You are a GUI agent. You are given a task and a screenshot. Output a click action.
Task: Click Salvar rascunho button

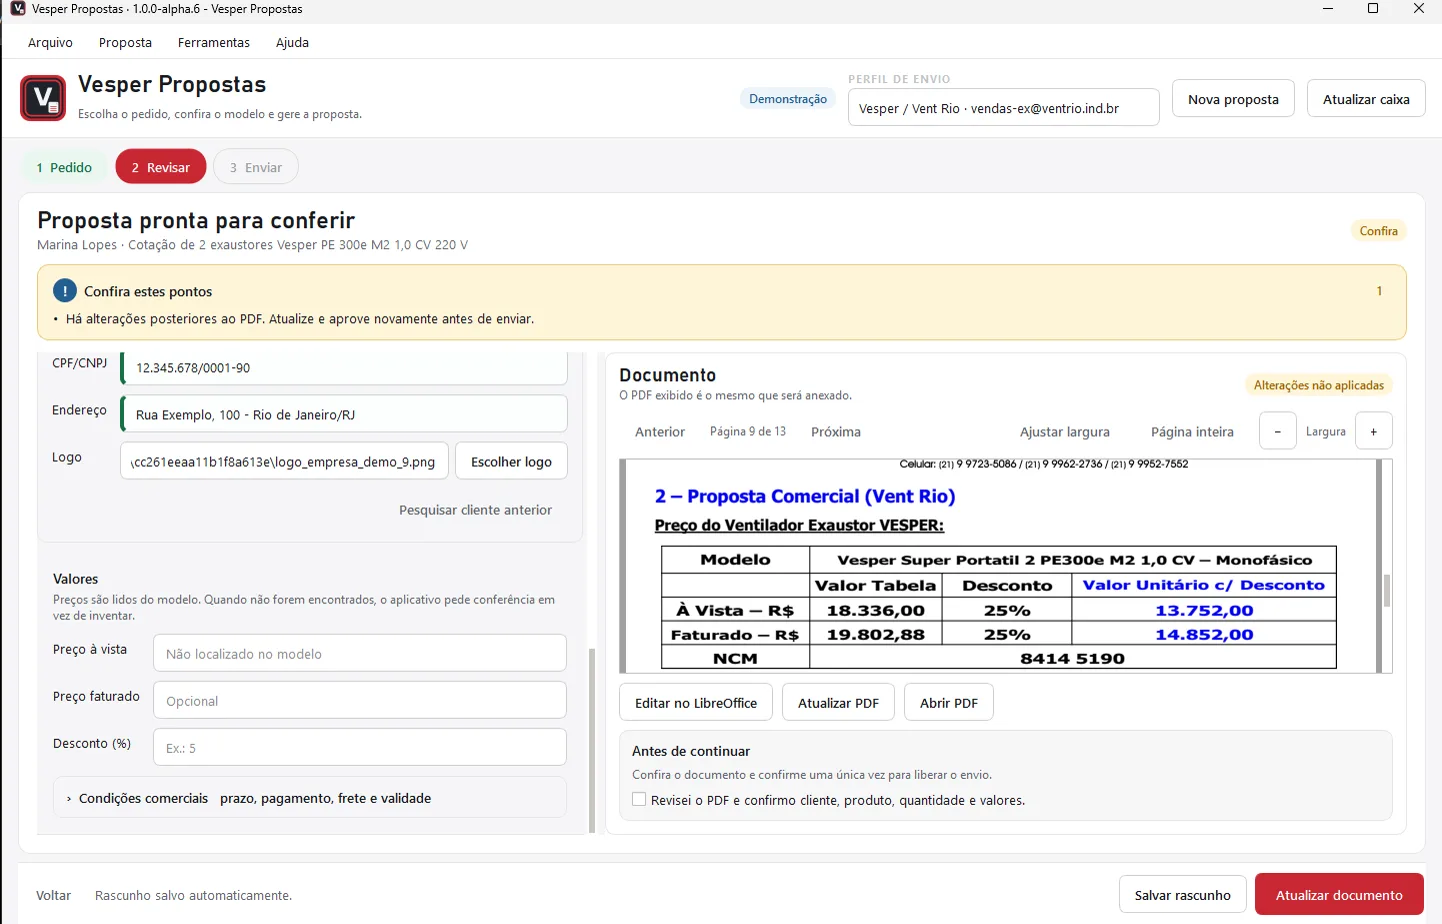pyautogui.click(x=1183, y=895)
